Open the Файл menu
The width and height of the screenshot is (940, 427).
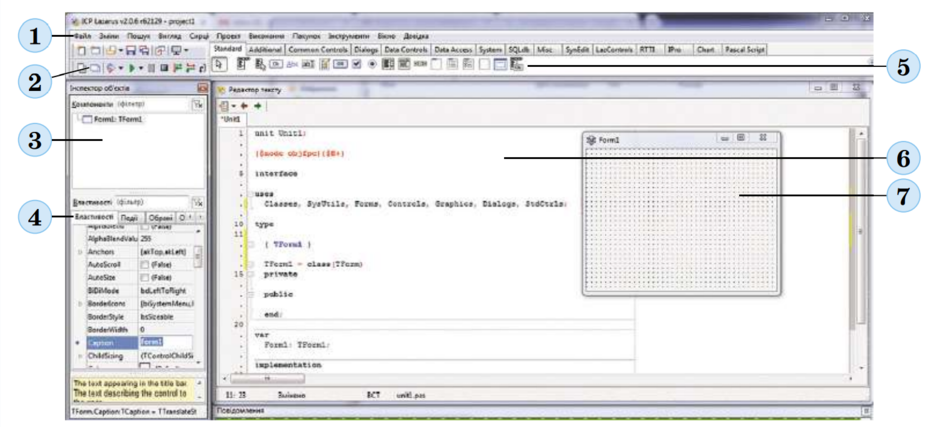pos(83,35)
